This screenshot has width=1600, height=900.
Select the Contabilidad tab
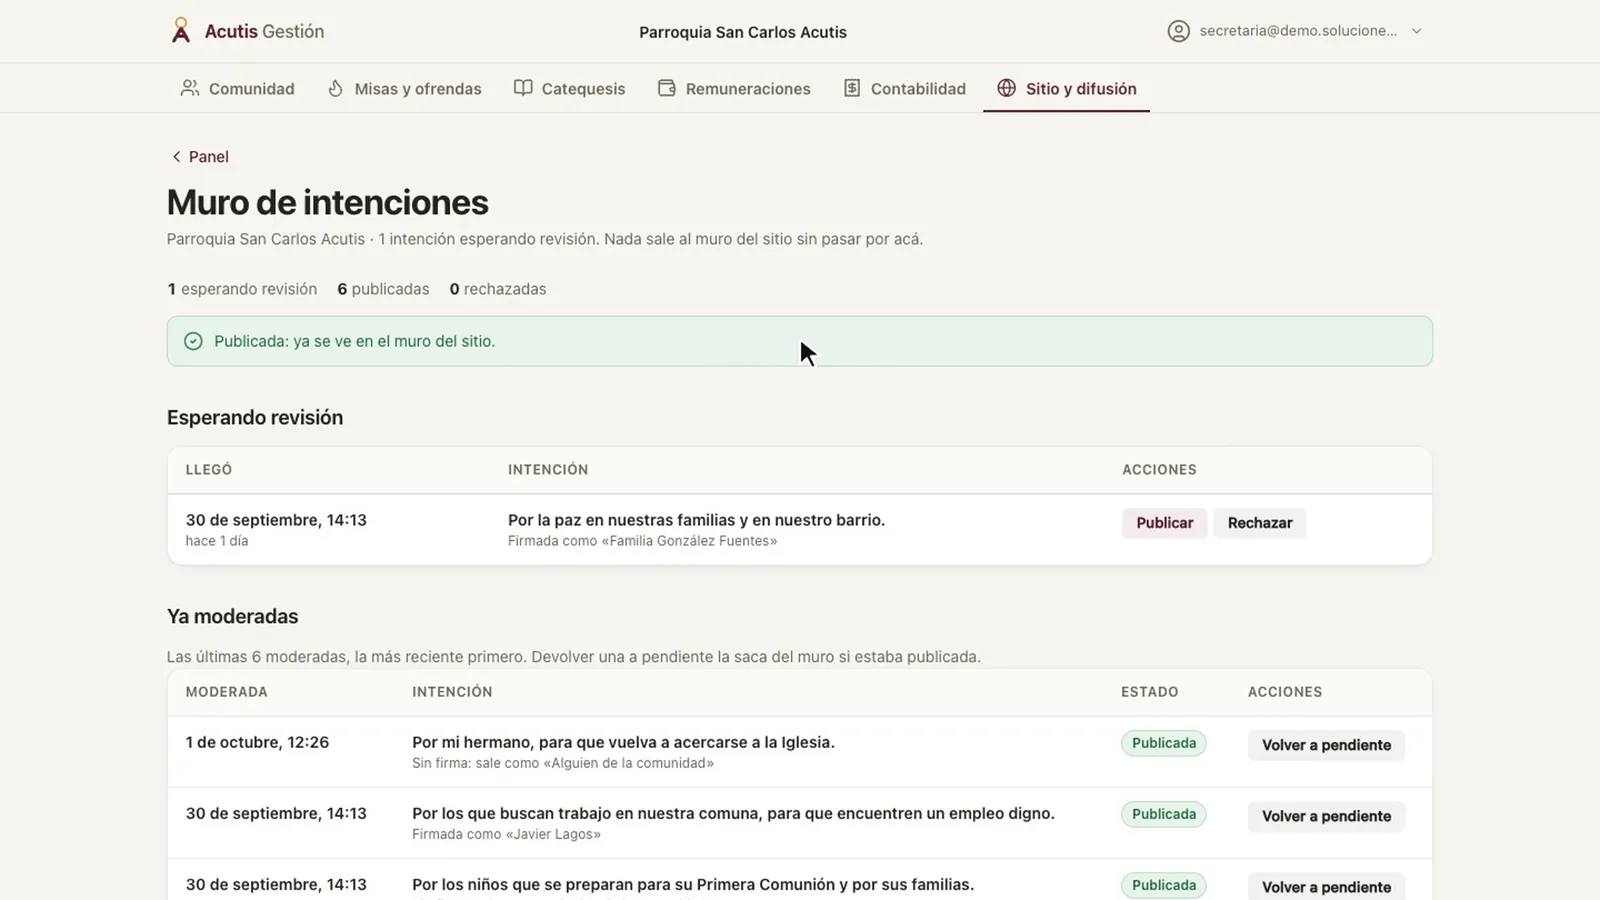[x=904, y=88]
